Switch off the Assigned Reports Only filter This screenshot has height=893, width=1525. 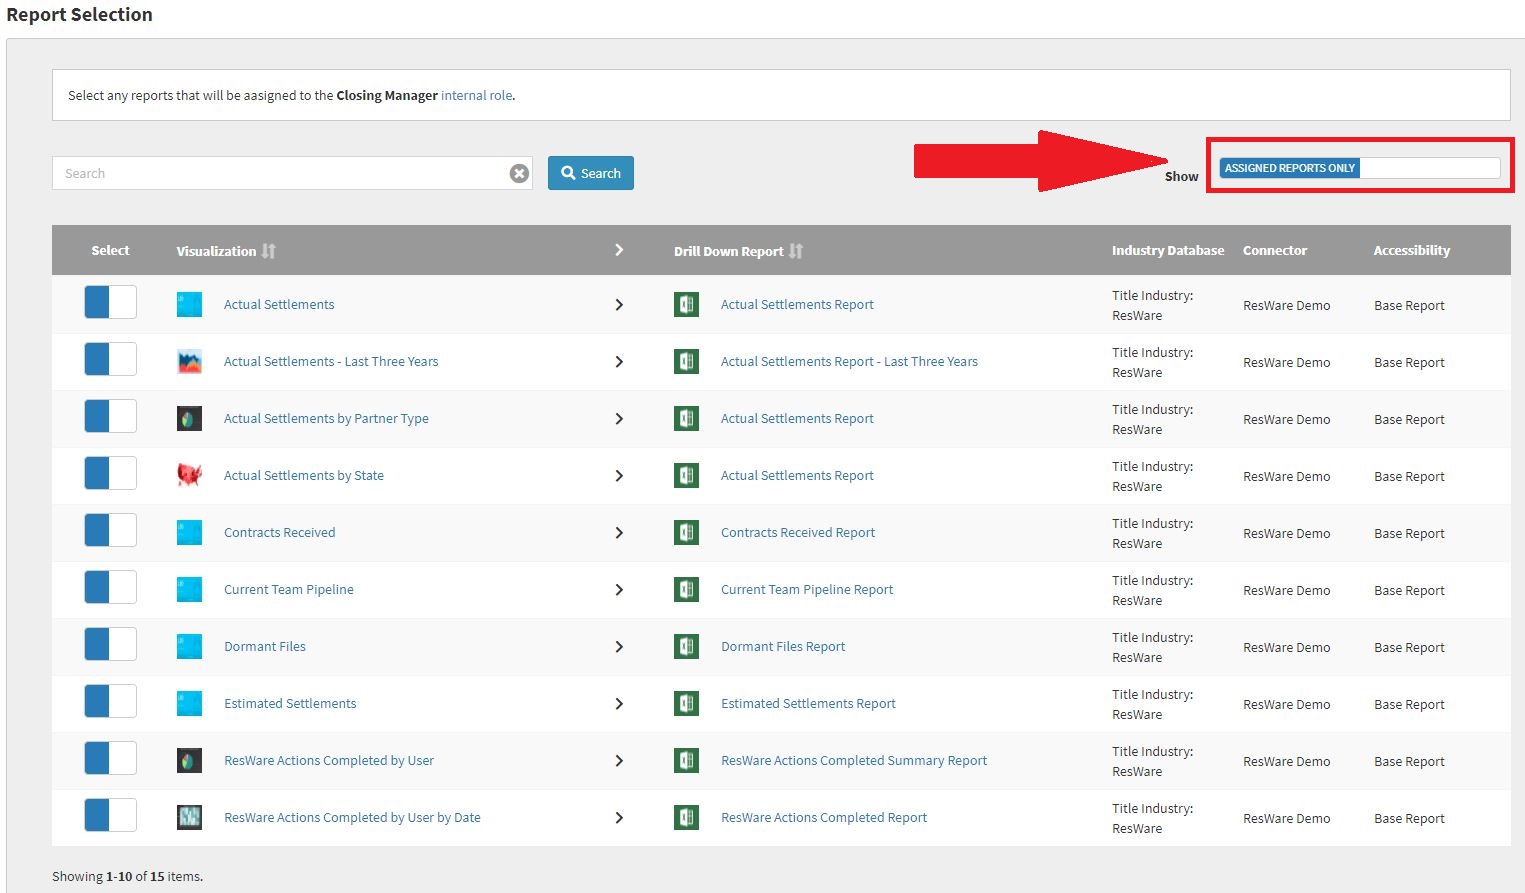point(1358,168)
